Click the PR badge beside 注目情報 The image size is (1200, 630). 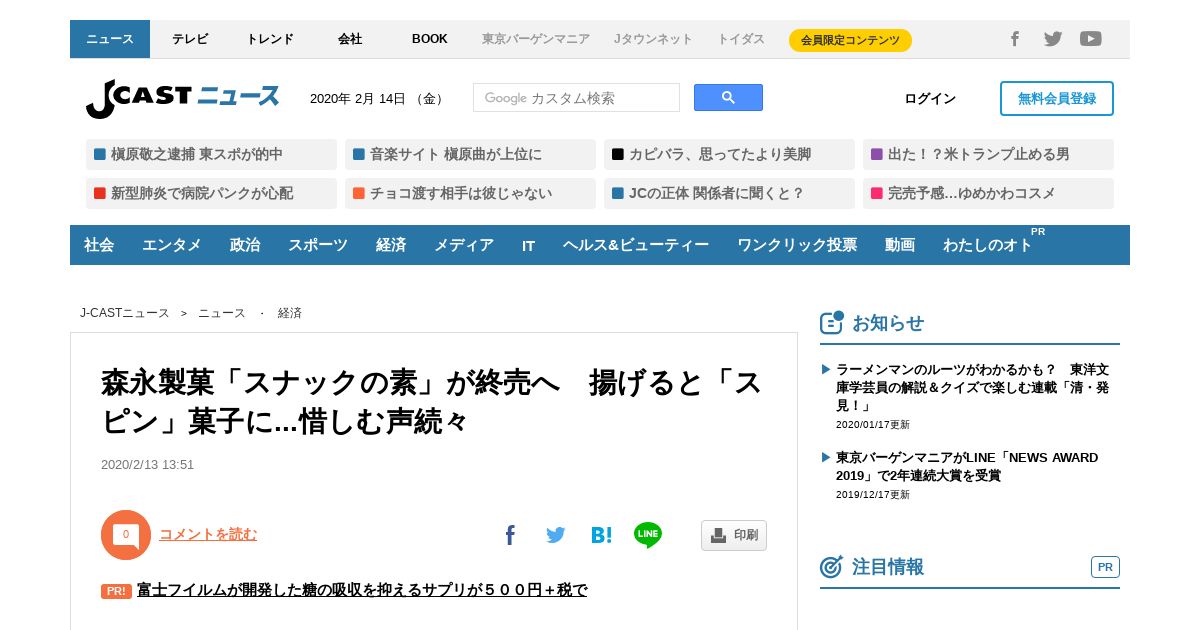1105,567
